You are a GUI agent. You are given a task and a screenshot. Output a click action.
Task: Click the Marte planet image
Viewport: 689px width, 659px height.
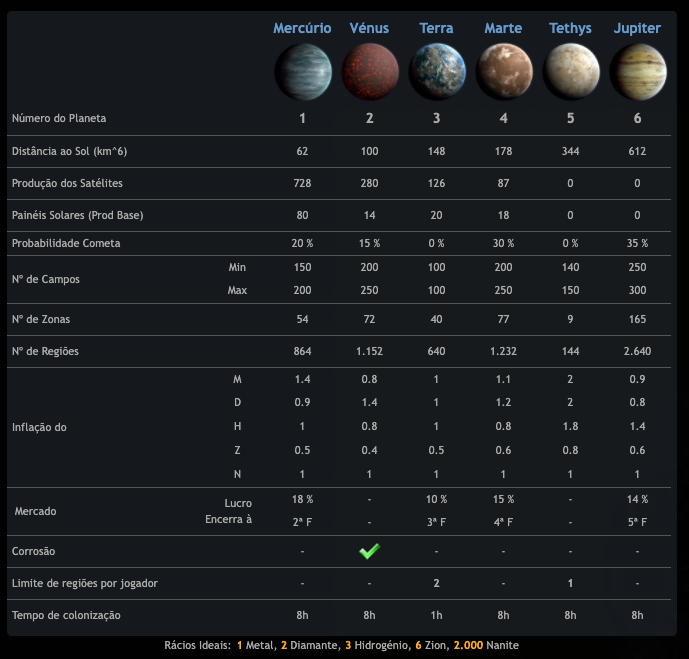pos(504,72)
